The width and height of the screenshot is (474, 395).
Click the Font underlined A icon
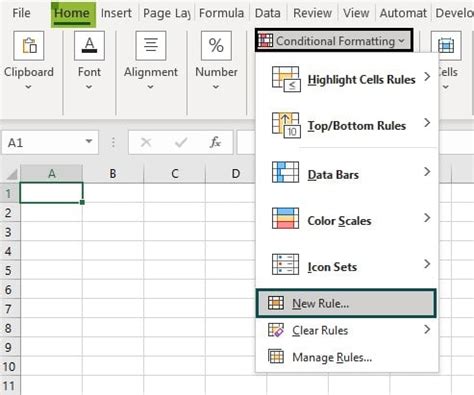pos(89,46)
